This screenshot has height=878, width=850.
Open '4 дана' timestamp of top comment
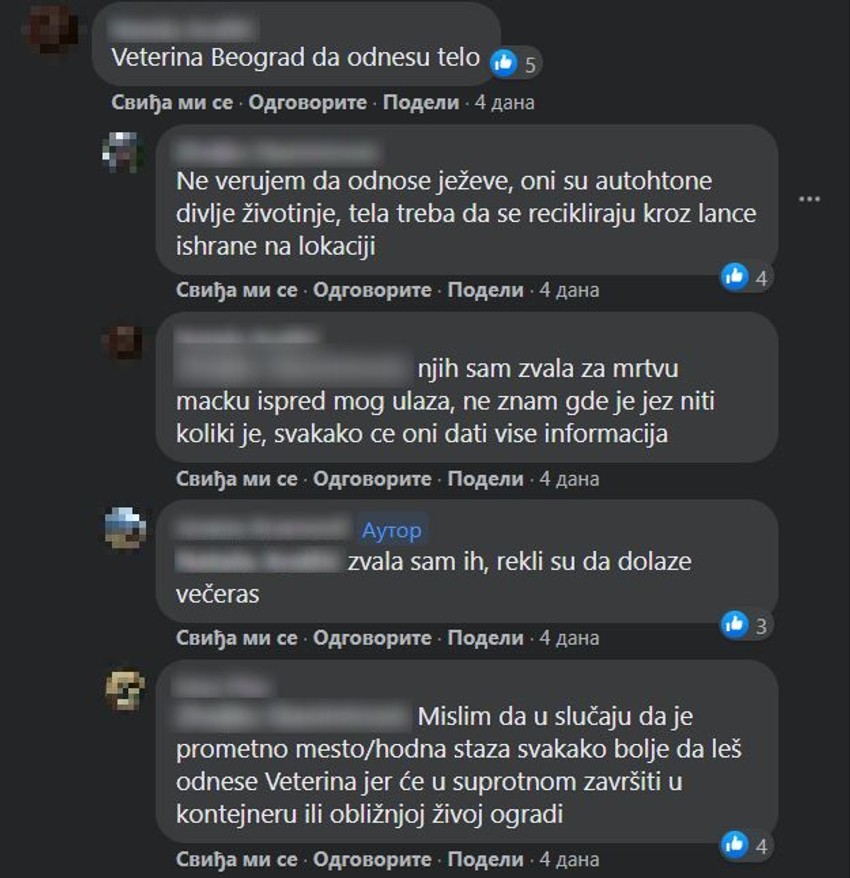click(x=505, y=102)
